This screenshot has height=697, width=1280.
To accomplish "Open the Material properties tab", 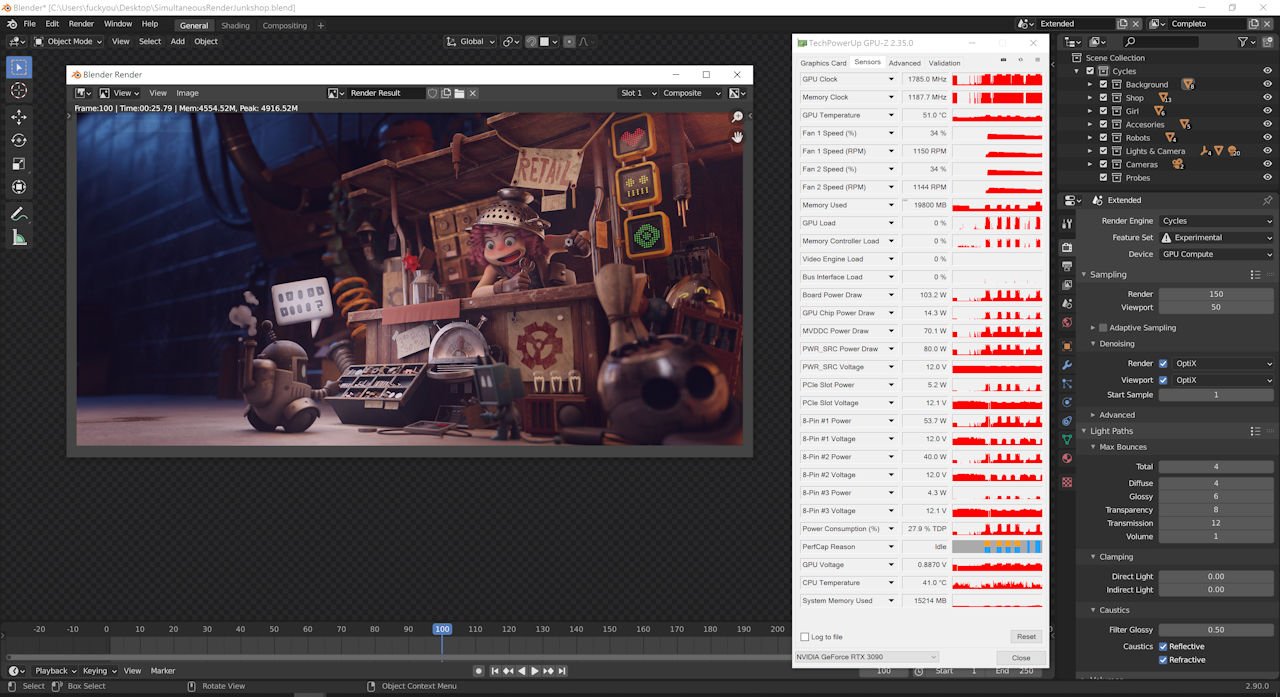I will click(x=1067, y=458).
